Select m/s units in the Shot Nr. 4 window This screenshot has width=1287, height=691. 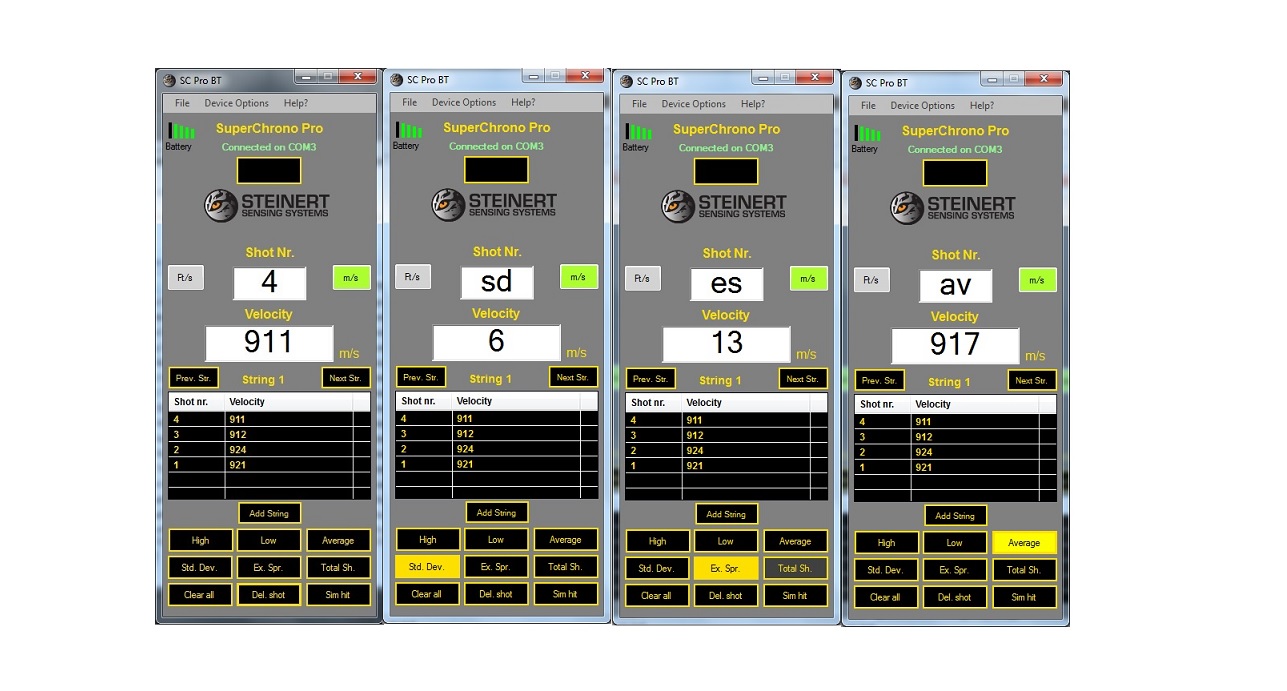[x=351, y=278]
